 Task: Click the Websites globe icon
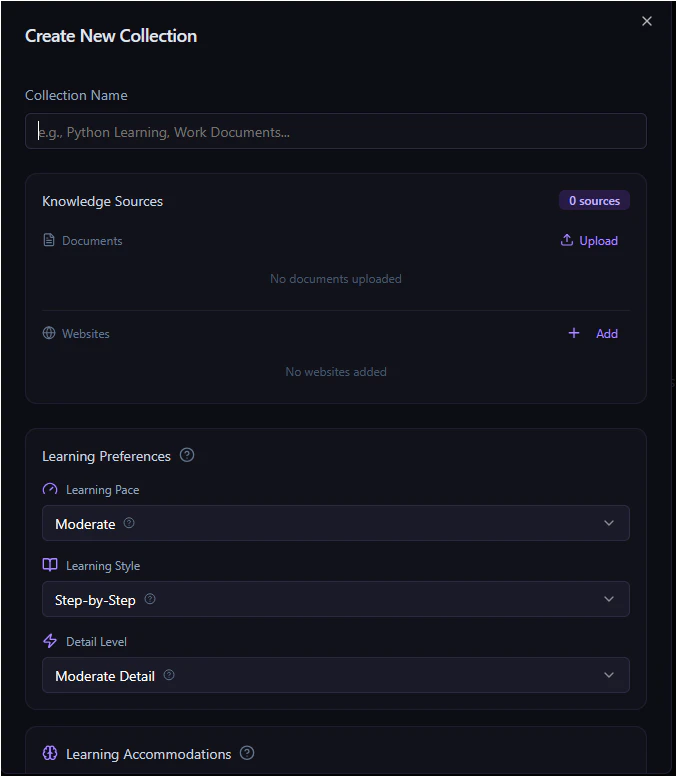coord(49,333)
